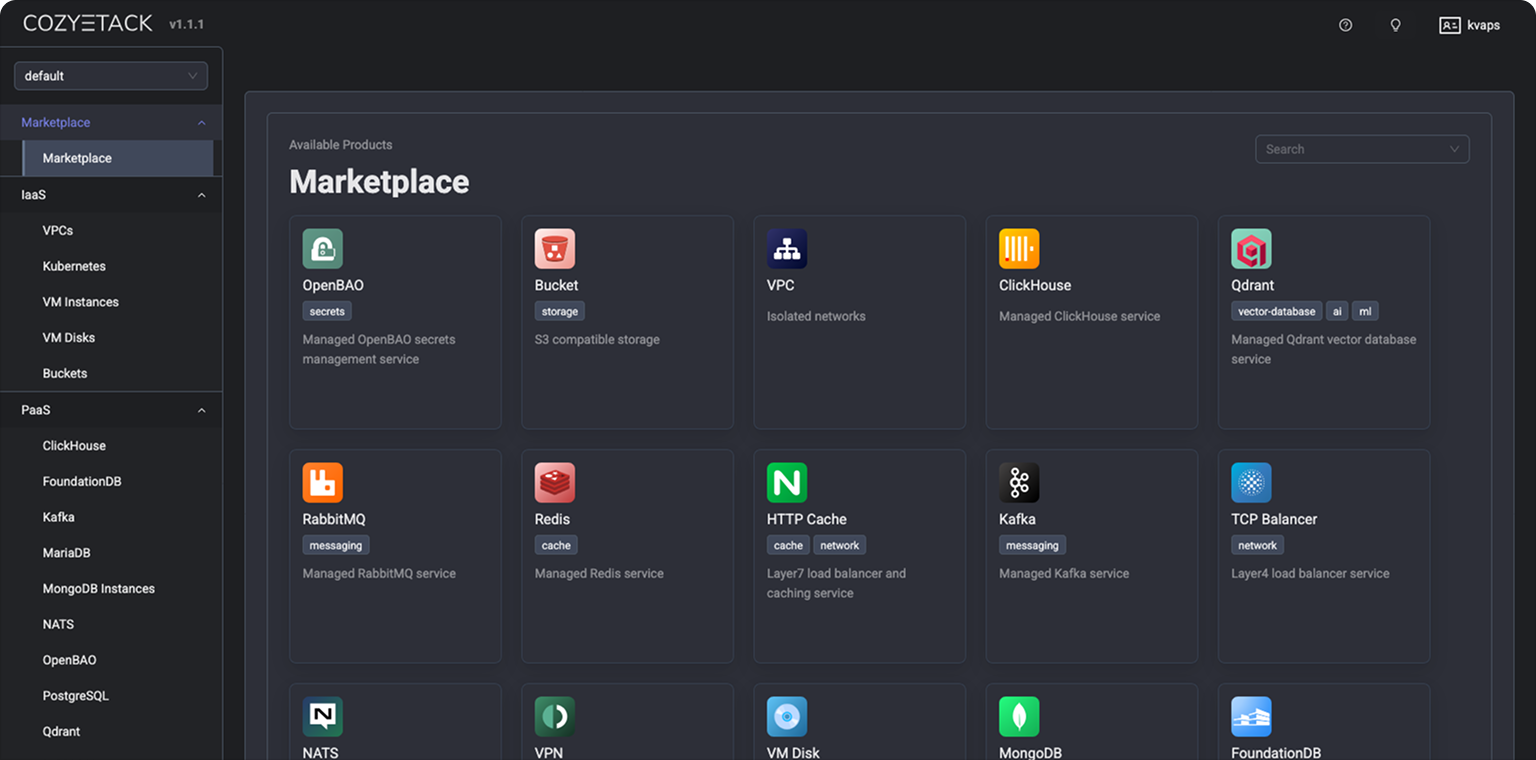Click the secrets tag on OpenBAO
Viewport: 1536px width, 760px height.
[x=327, y=311]
